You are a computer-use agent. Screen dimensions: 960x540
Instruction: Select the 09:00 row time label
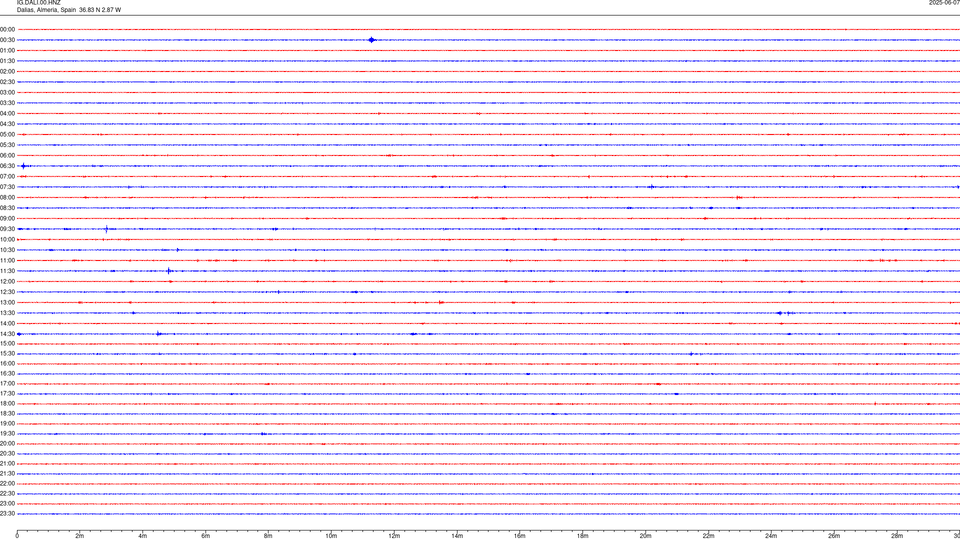[x=7, y=219]
